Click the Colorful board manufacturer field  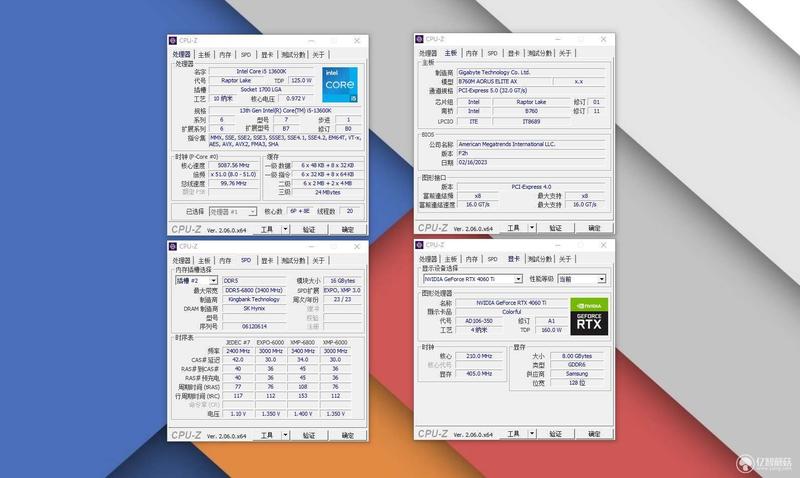(511, 312)
